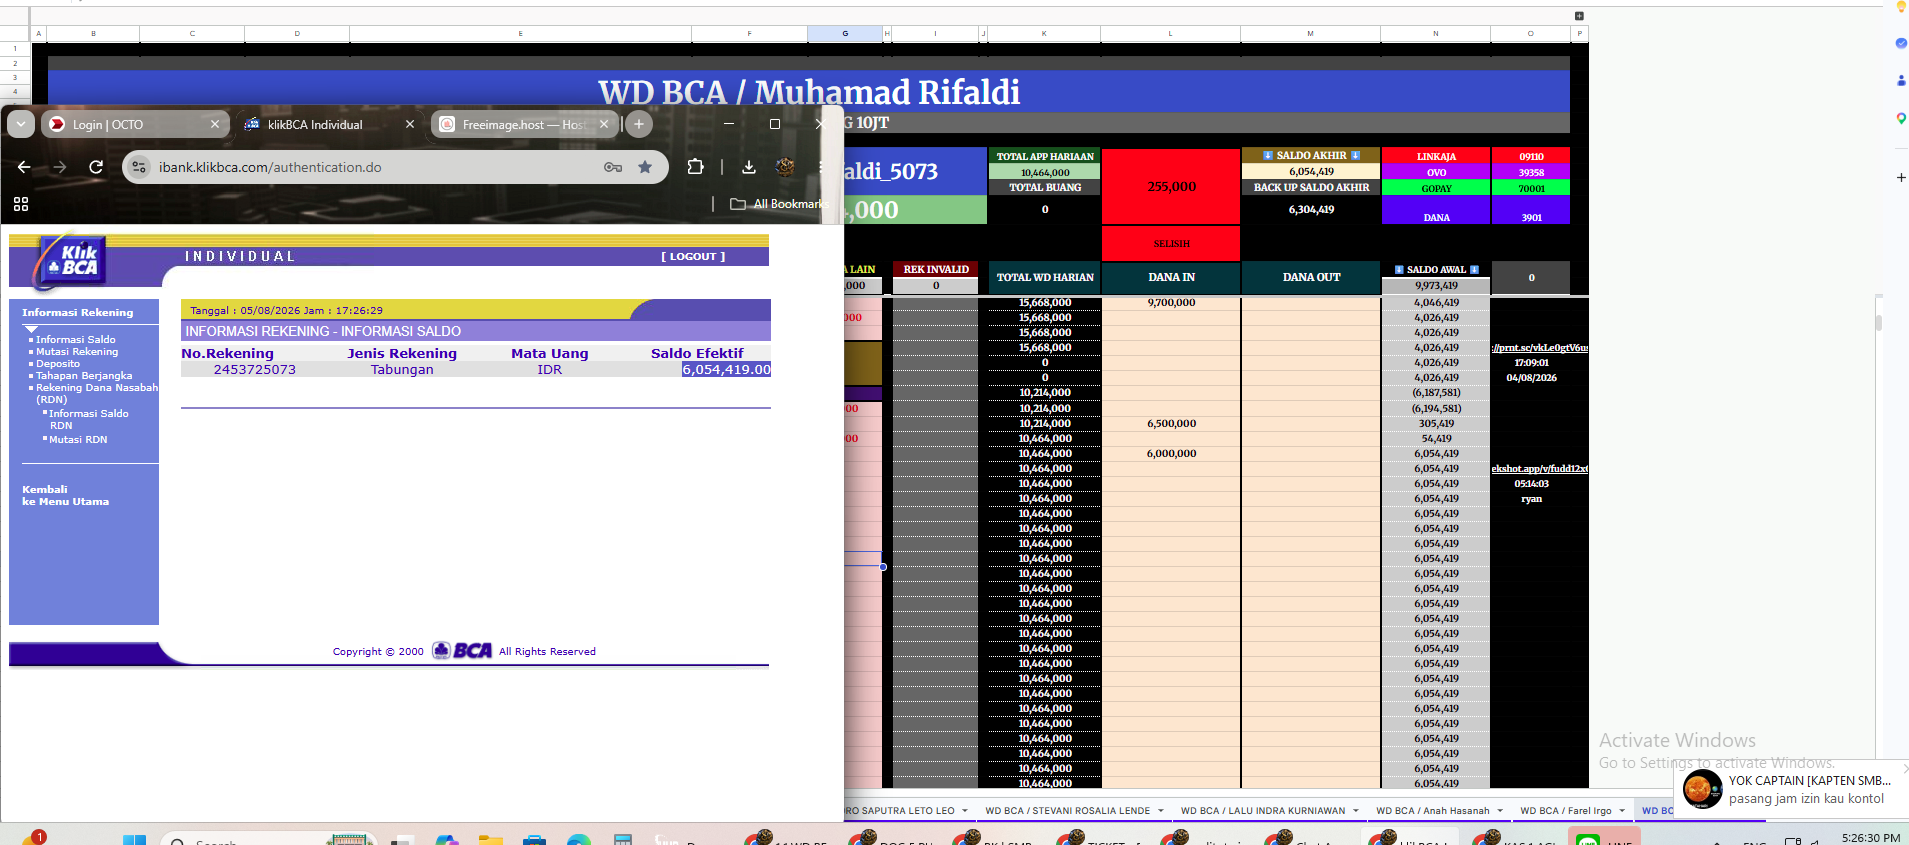
Task: Open dropdown arrow for Farel Irgo sheet
Action: point(1622,811)
